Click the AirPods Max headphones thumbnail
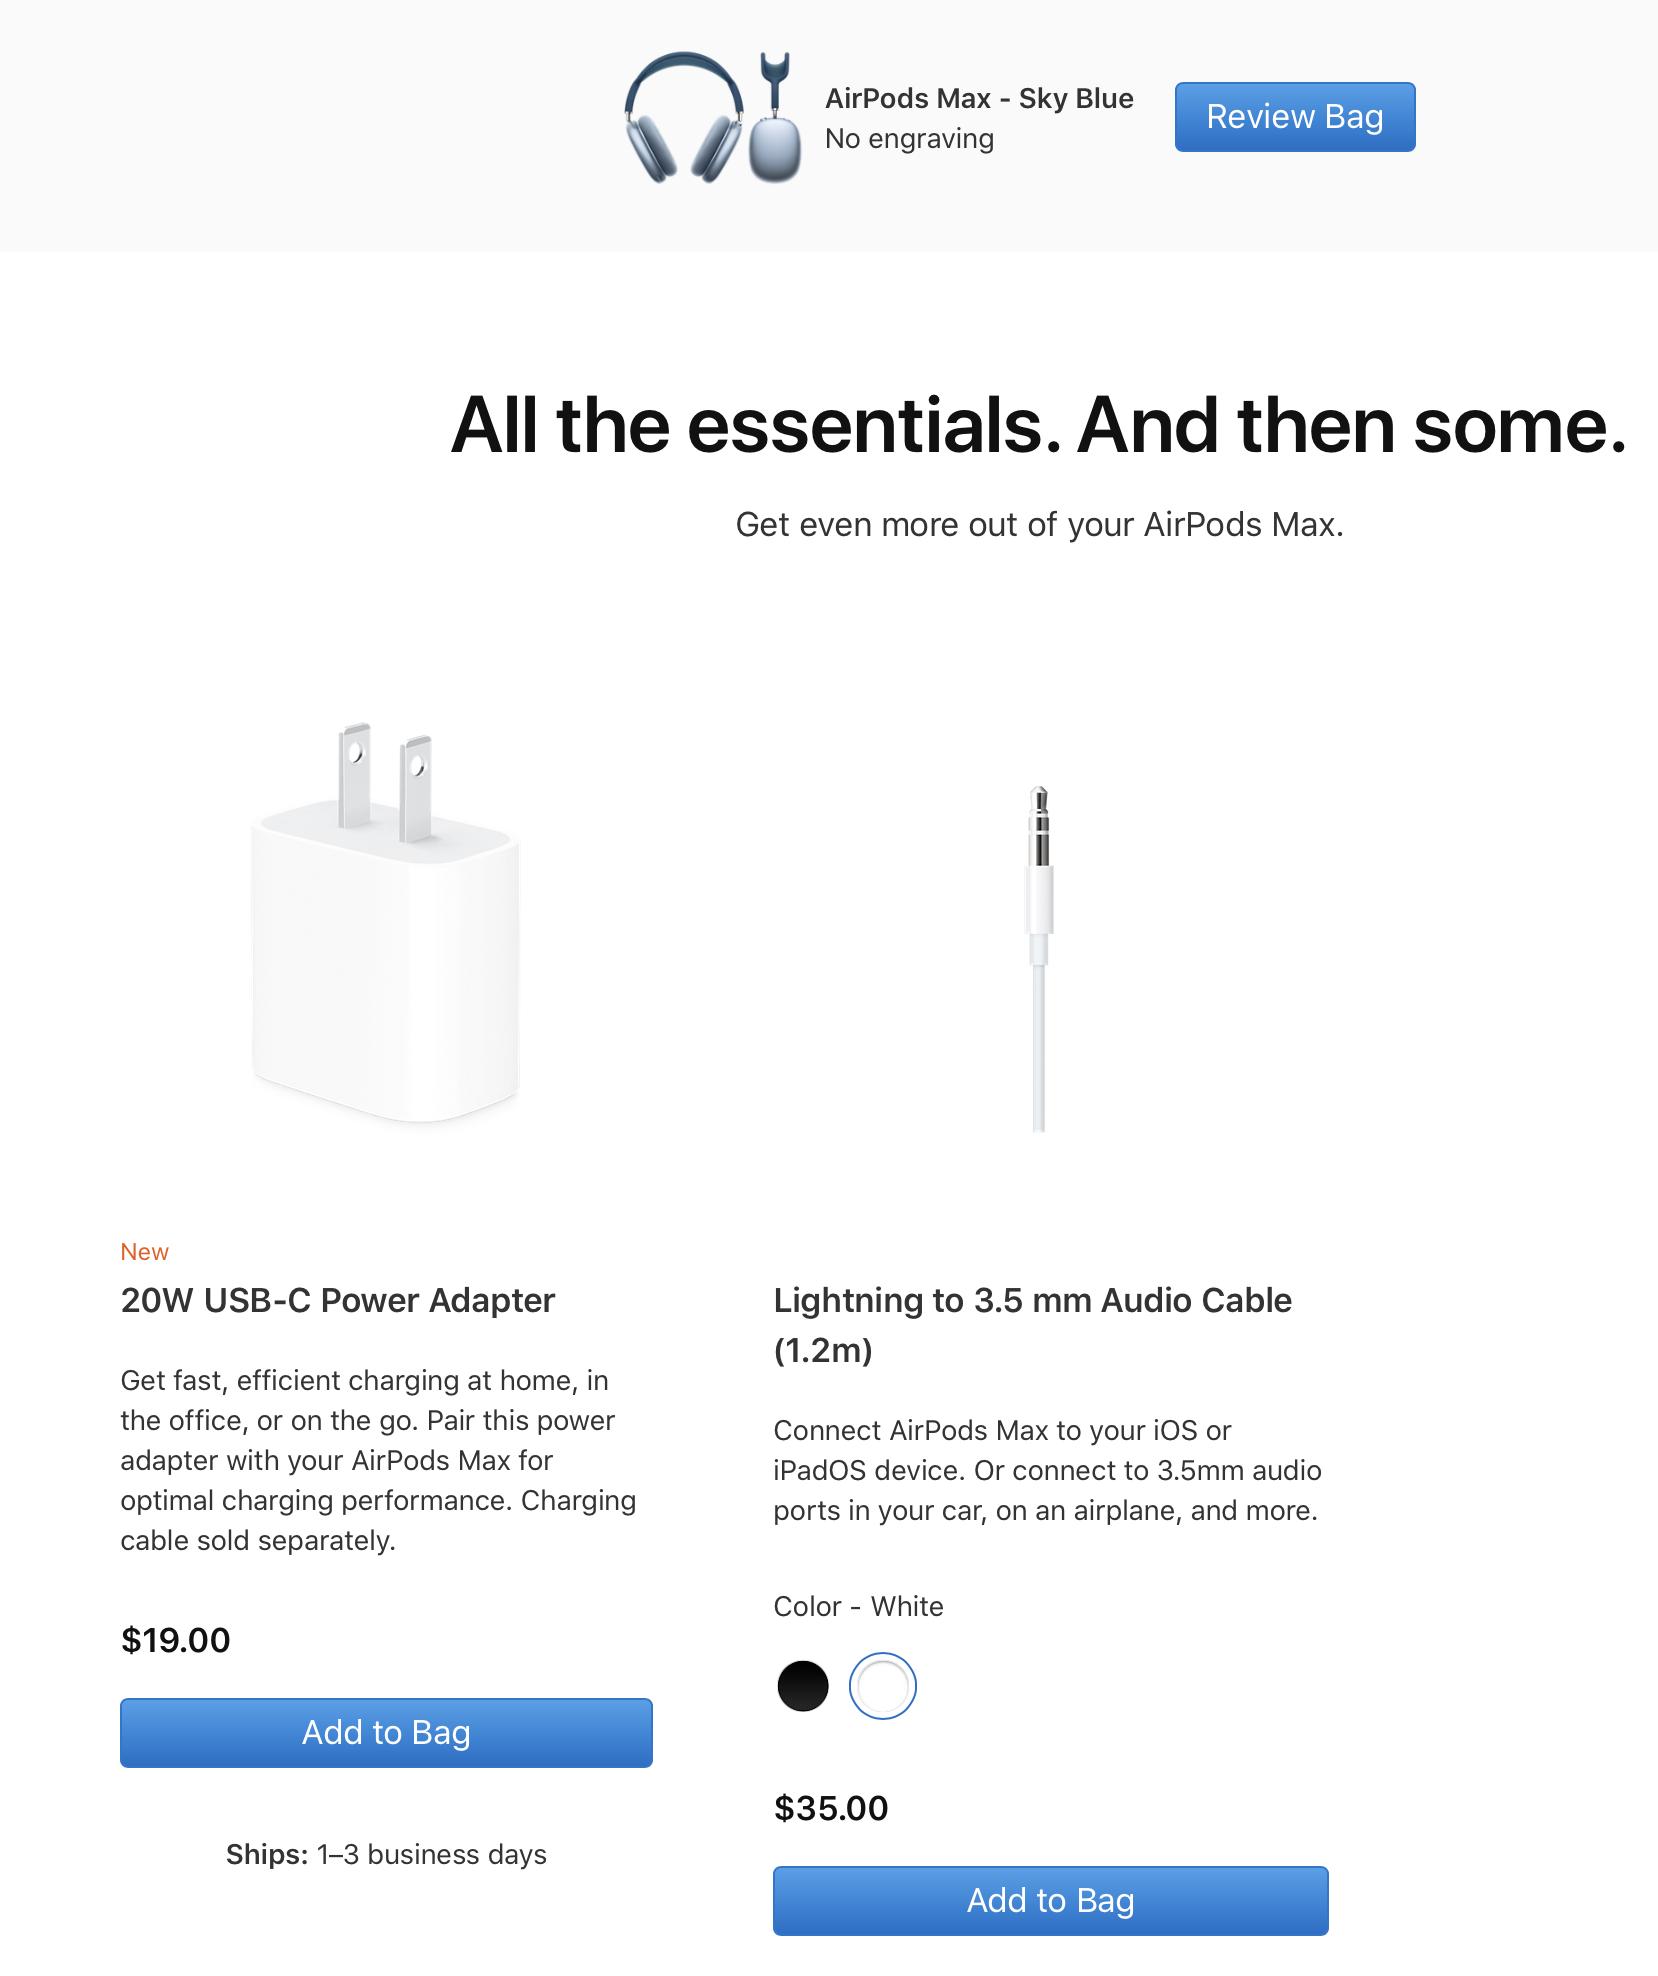Screen dimensions: 1658x1976 (x=684, y=118)
